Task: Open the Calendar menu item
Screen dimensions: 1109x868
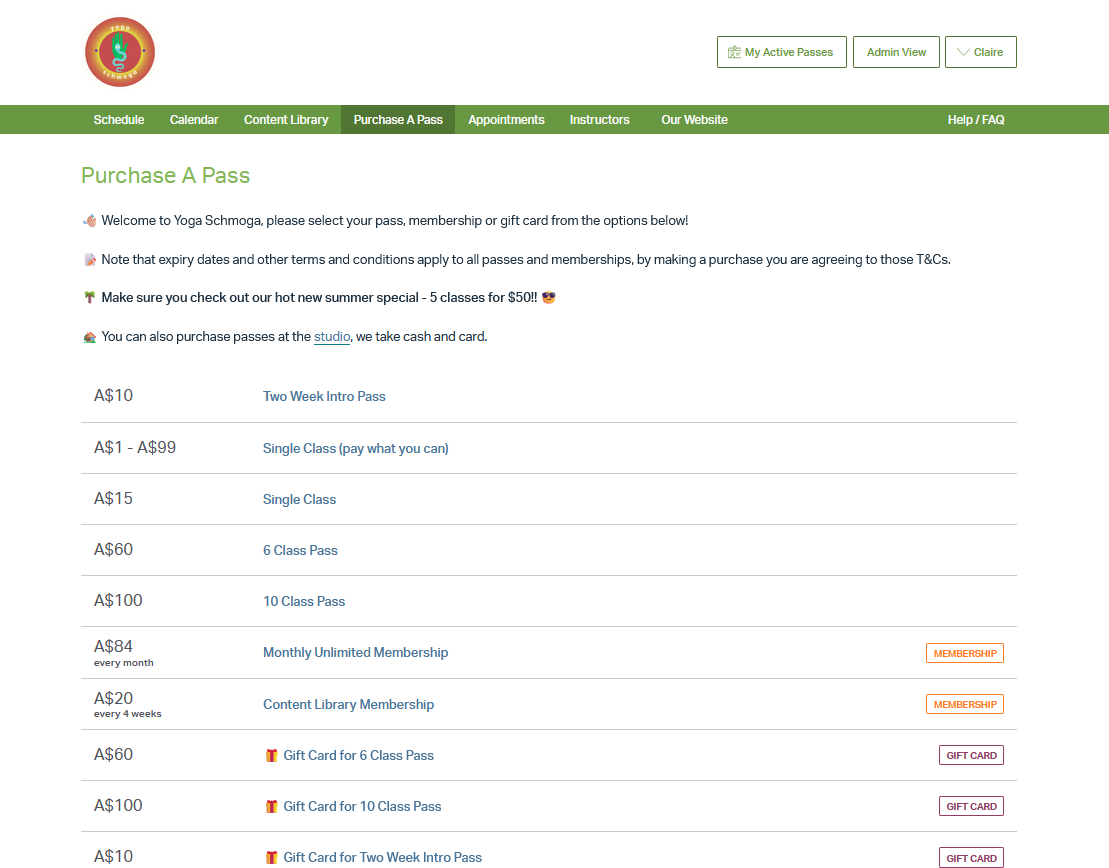Action: pos(194,119)
